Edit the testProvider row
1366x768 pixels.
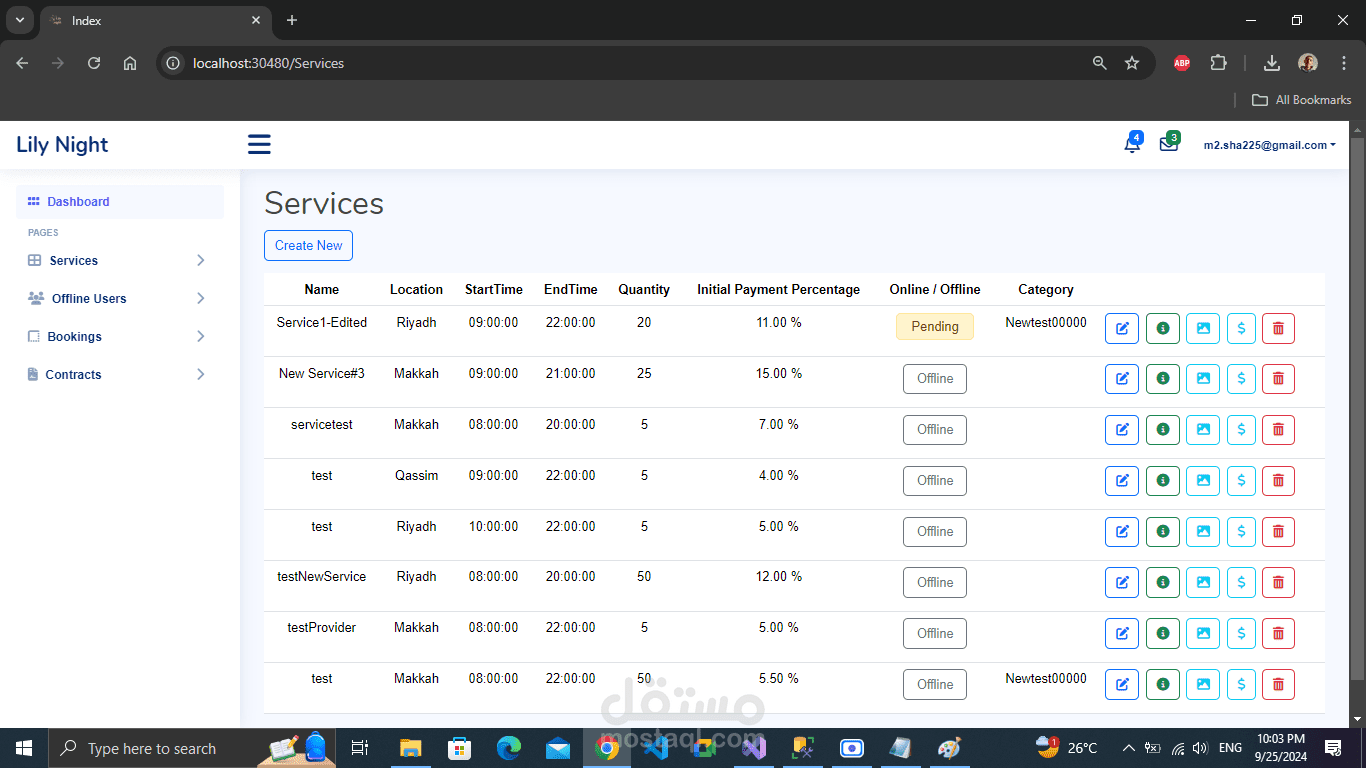pyautogui.click(x=1122, y=634)
